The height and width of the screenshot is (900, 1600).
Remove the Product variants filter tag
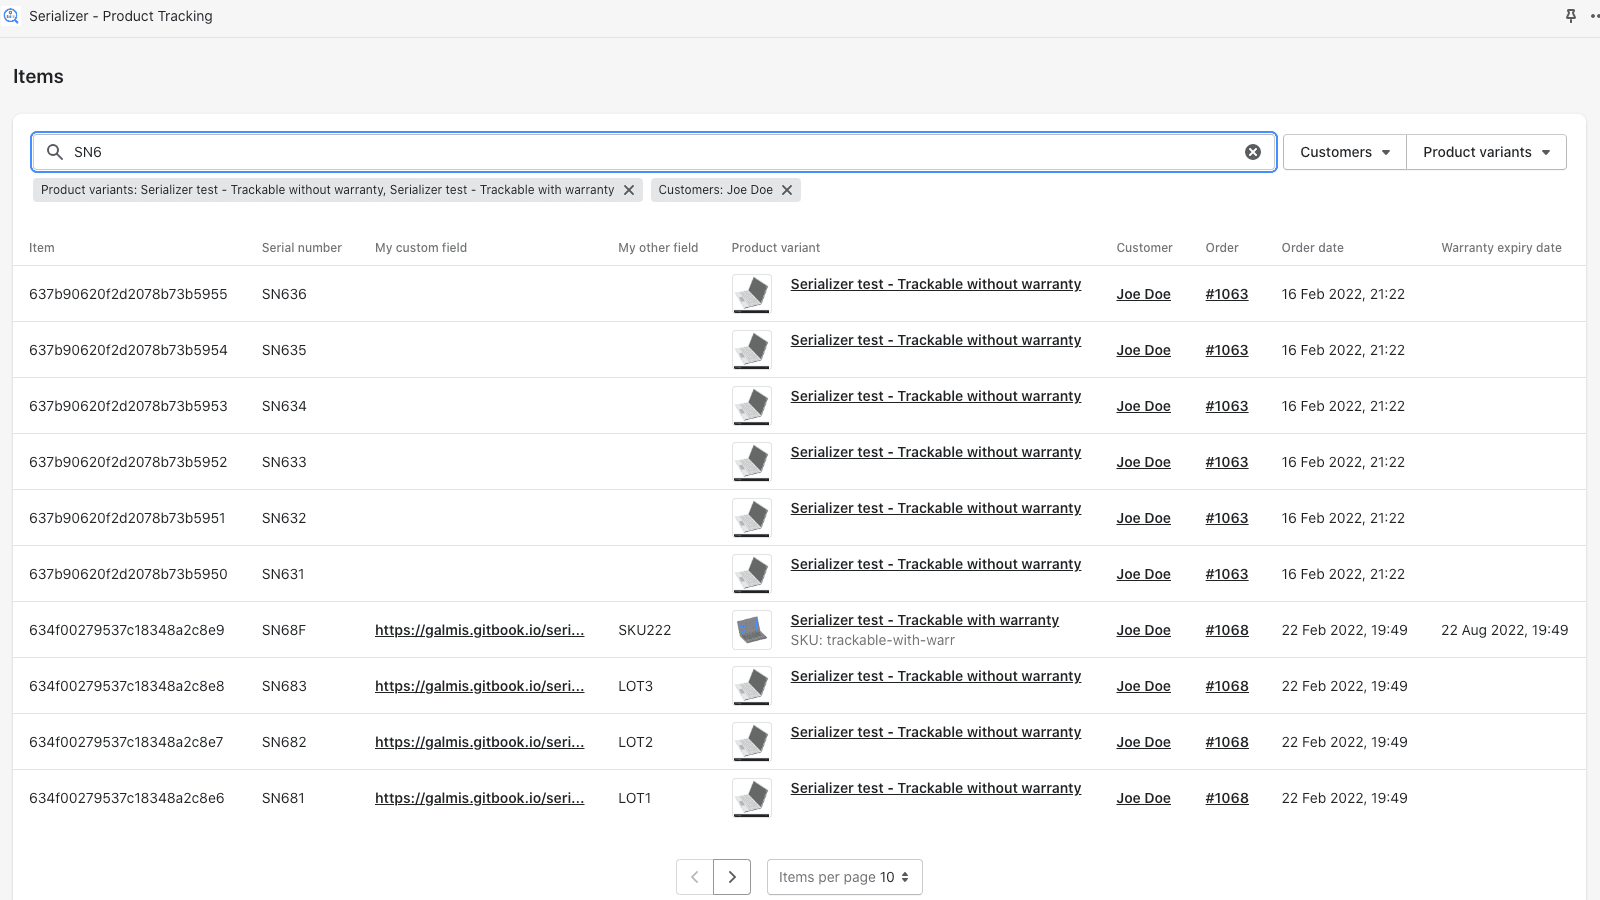coord(629,190)
